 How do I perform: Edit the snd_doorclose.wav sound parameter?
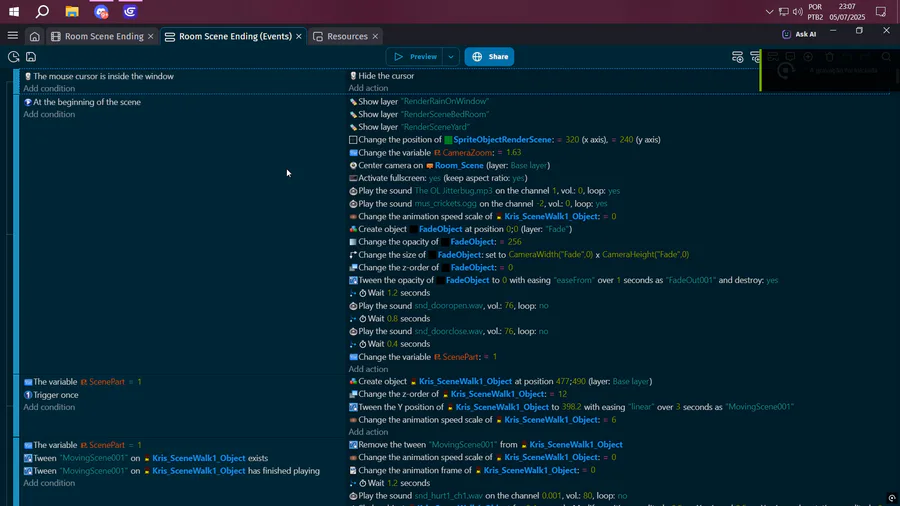(x=448, y=331)
